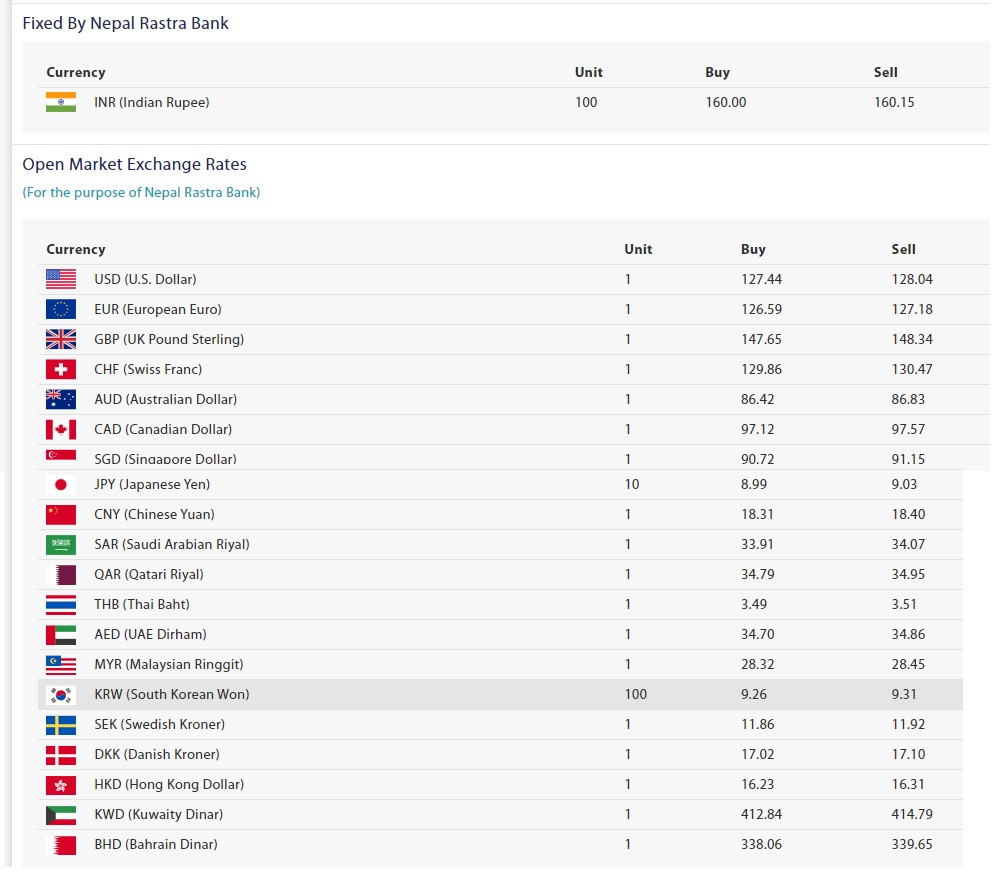Click the Thailand flag icon
Image resolution: width=1002 pixels, height=880 pixels.
click(x=61, y=605)
